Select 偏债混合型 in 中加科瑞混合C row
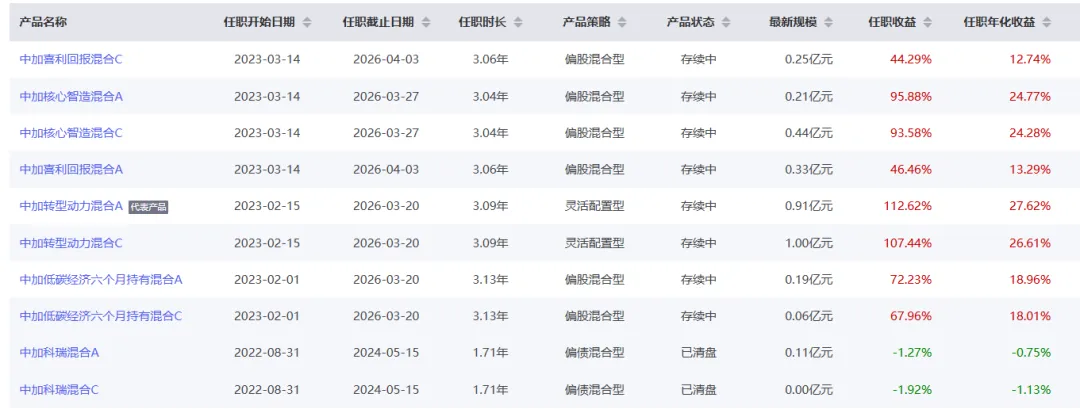1080x409 pixels. click(594, 389)
